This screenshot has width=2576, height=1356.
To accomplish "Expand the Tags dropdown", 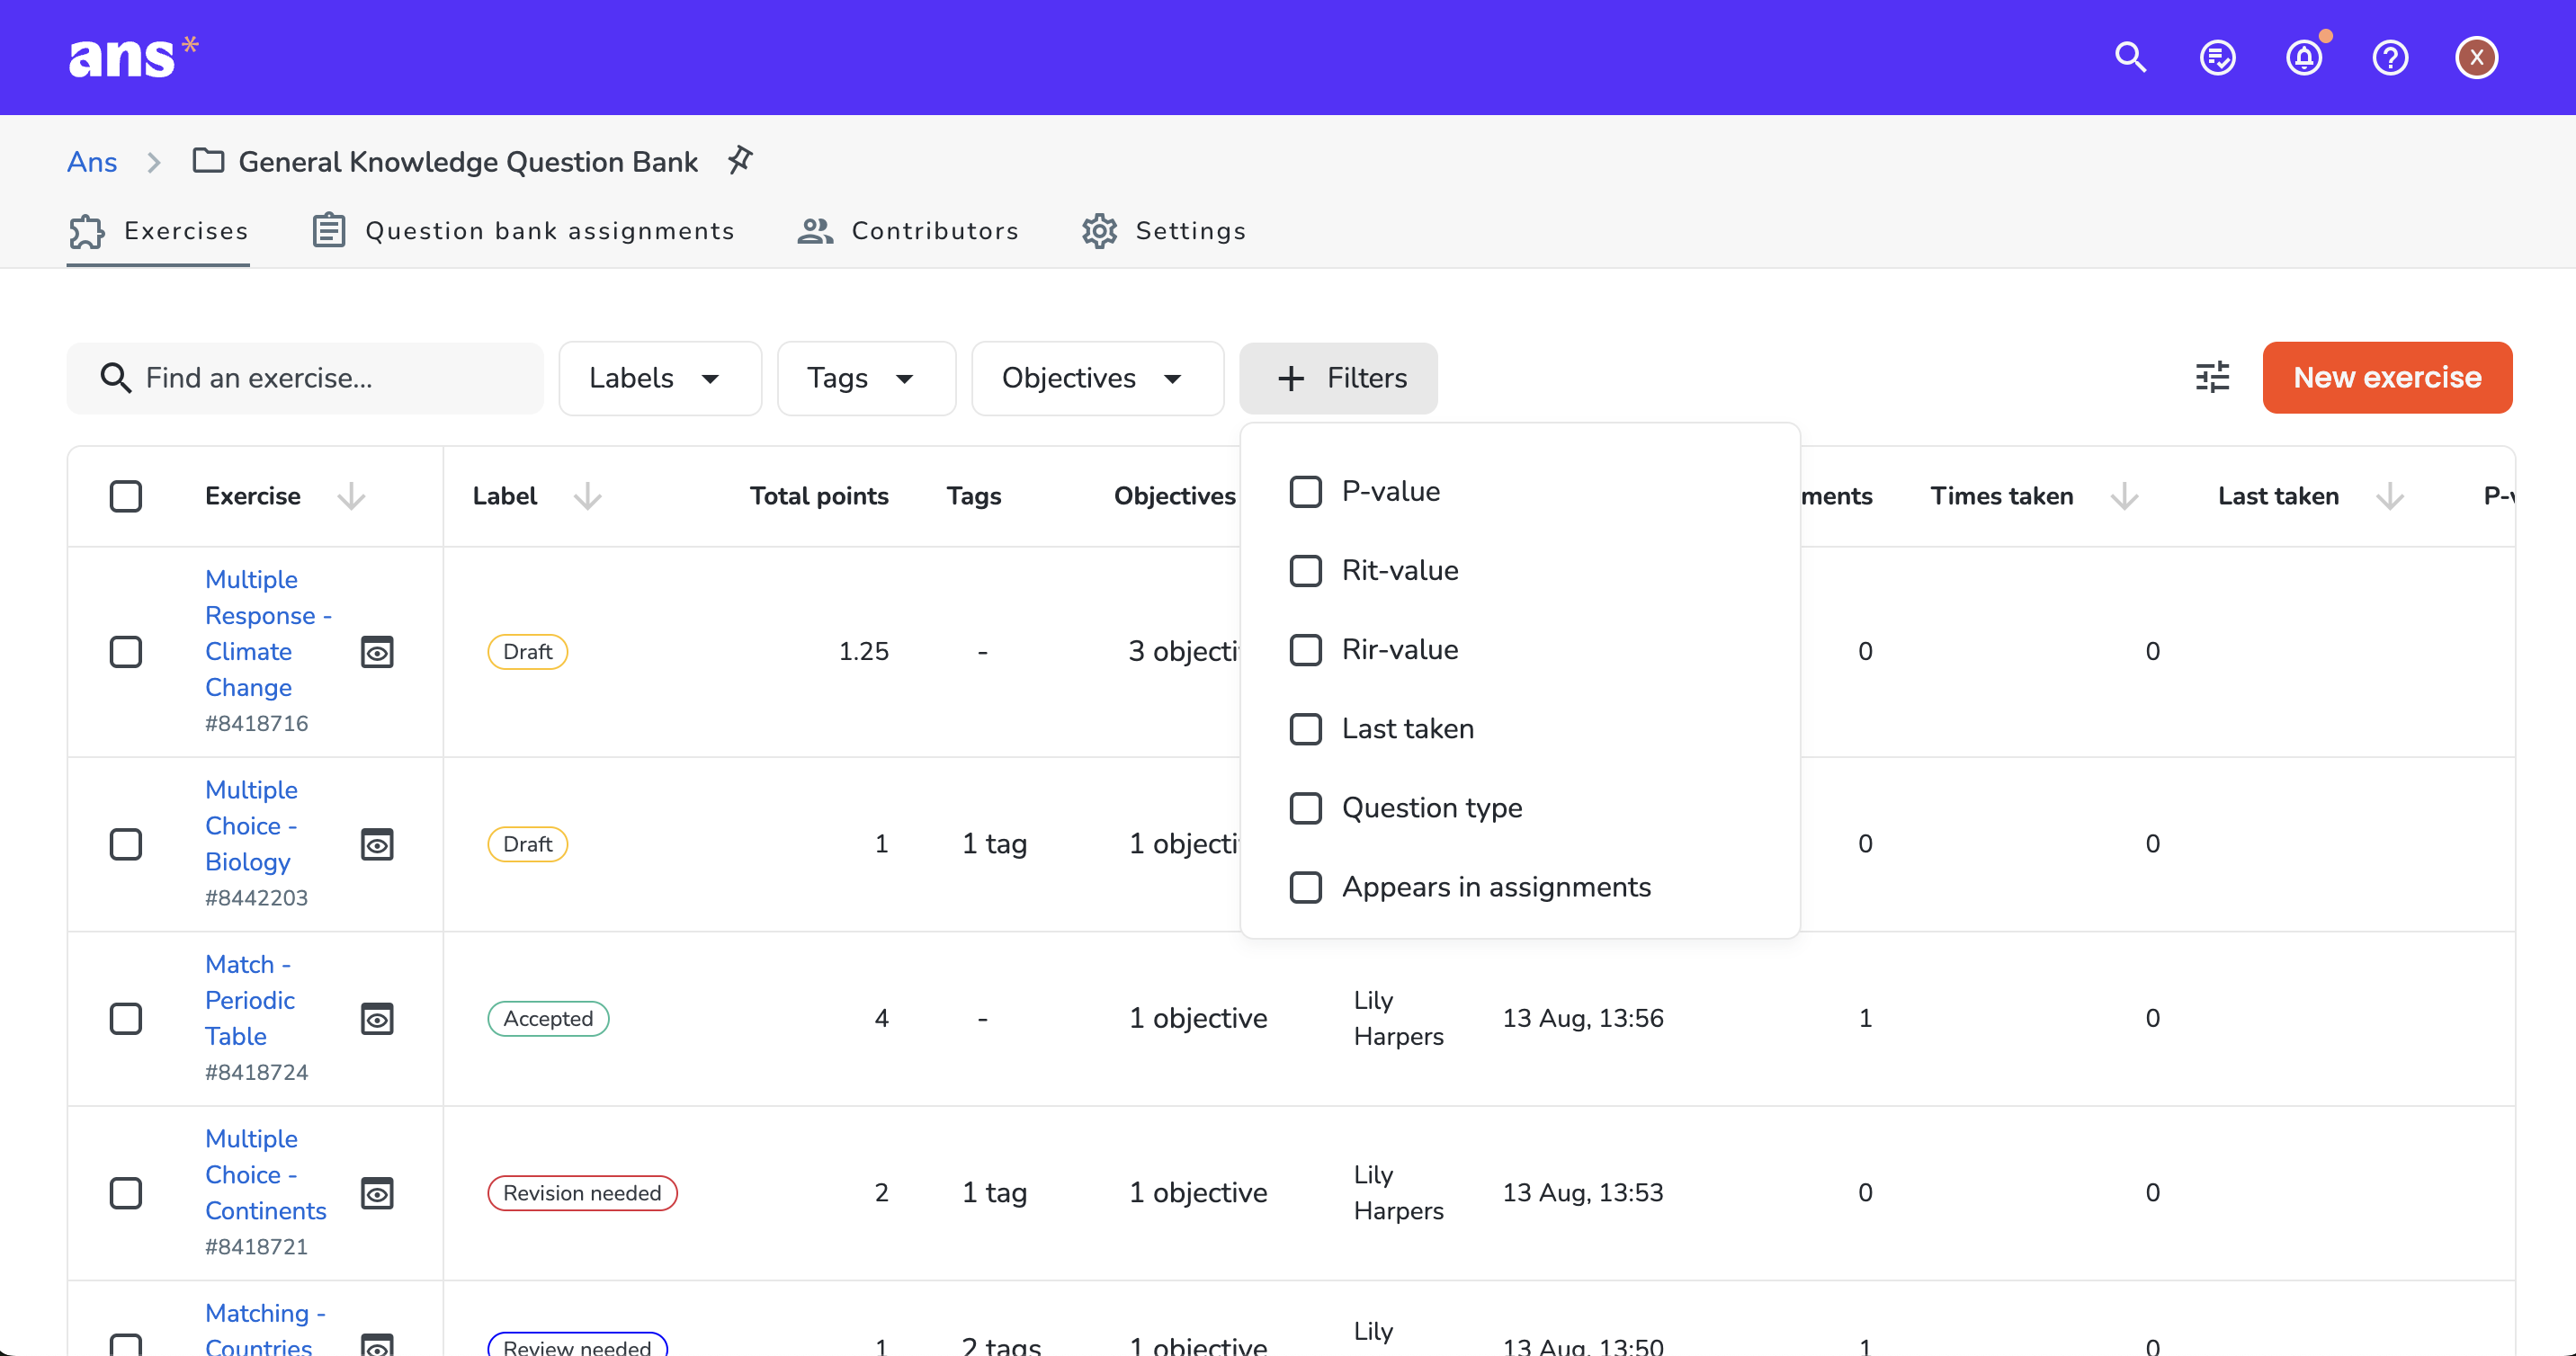I will point(866,378).
